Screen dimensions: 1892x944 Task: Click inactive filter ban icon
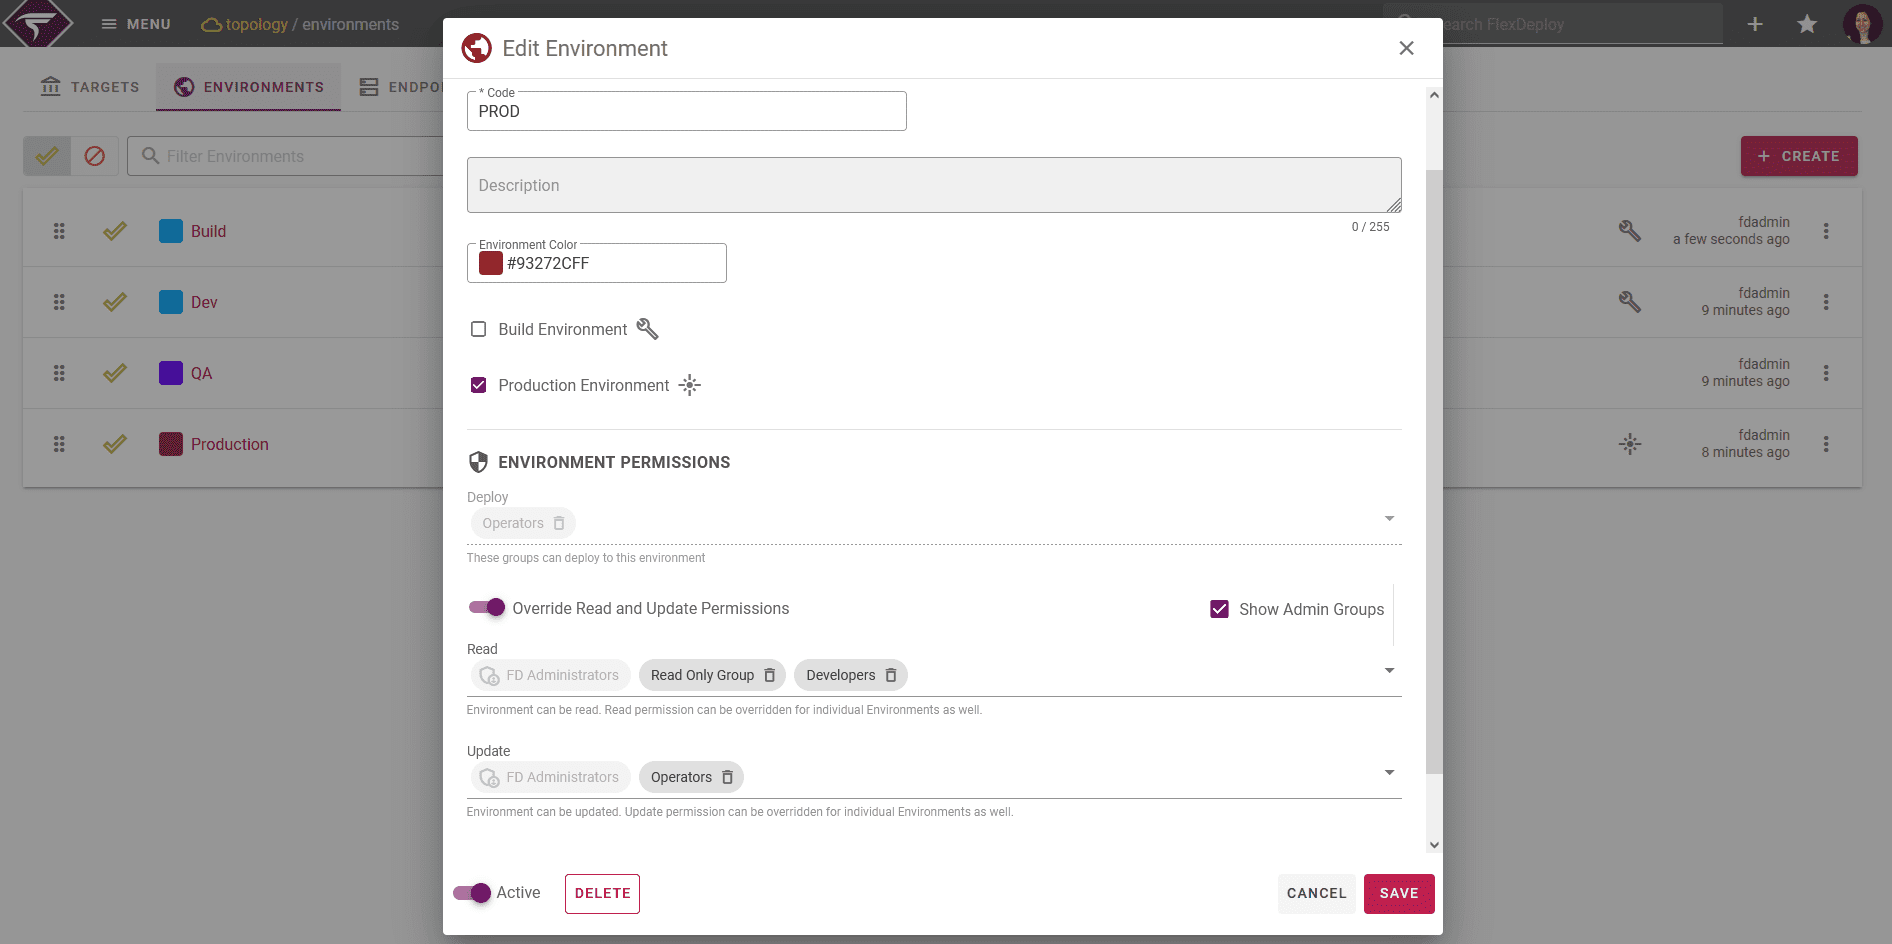pos(95,156)
